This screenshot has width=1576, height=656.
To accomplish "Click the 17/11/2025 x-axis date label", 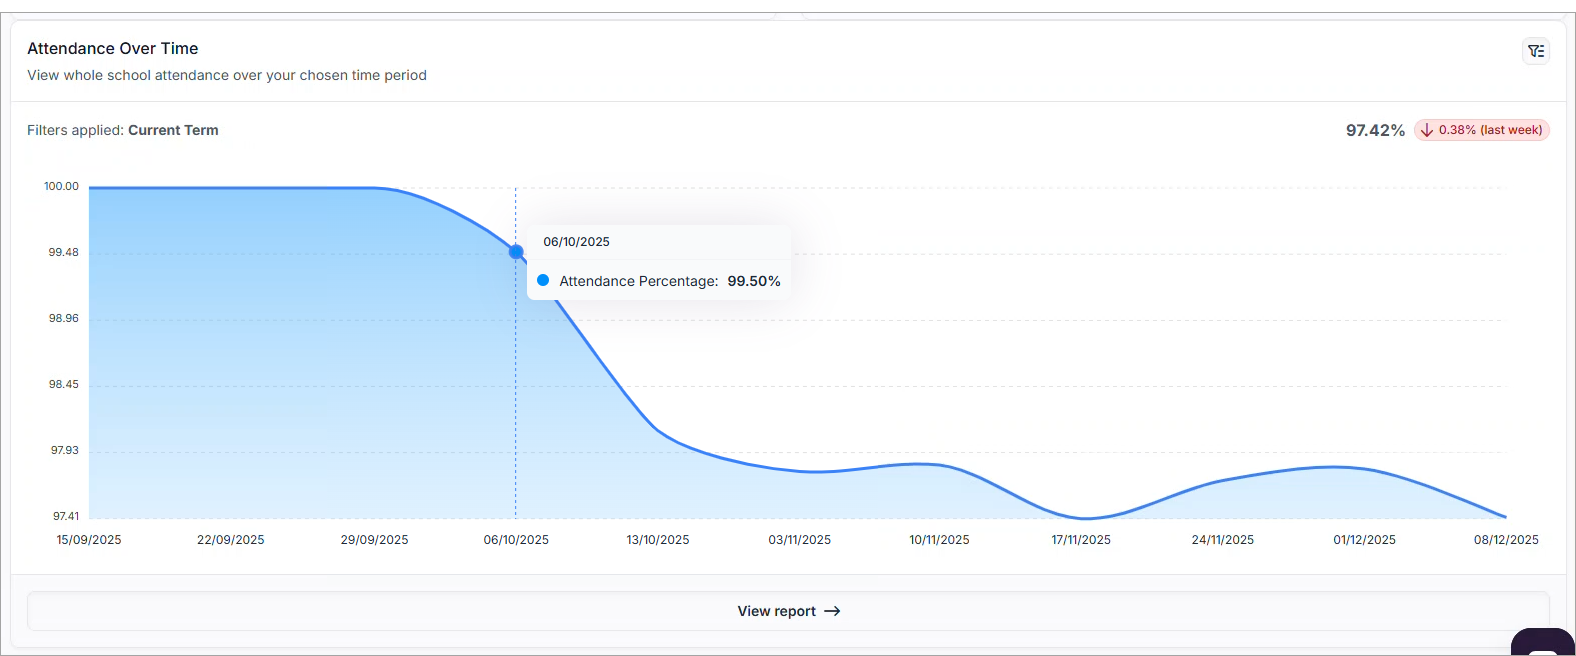I will click(x=1081, y=540).
